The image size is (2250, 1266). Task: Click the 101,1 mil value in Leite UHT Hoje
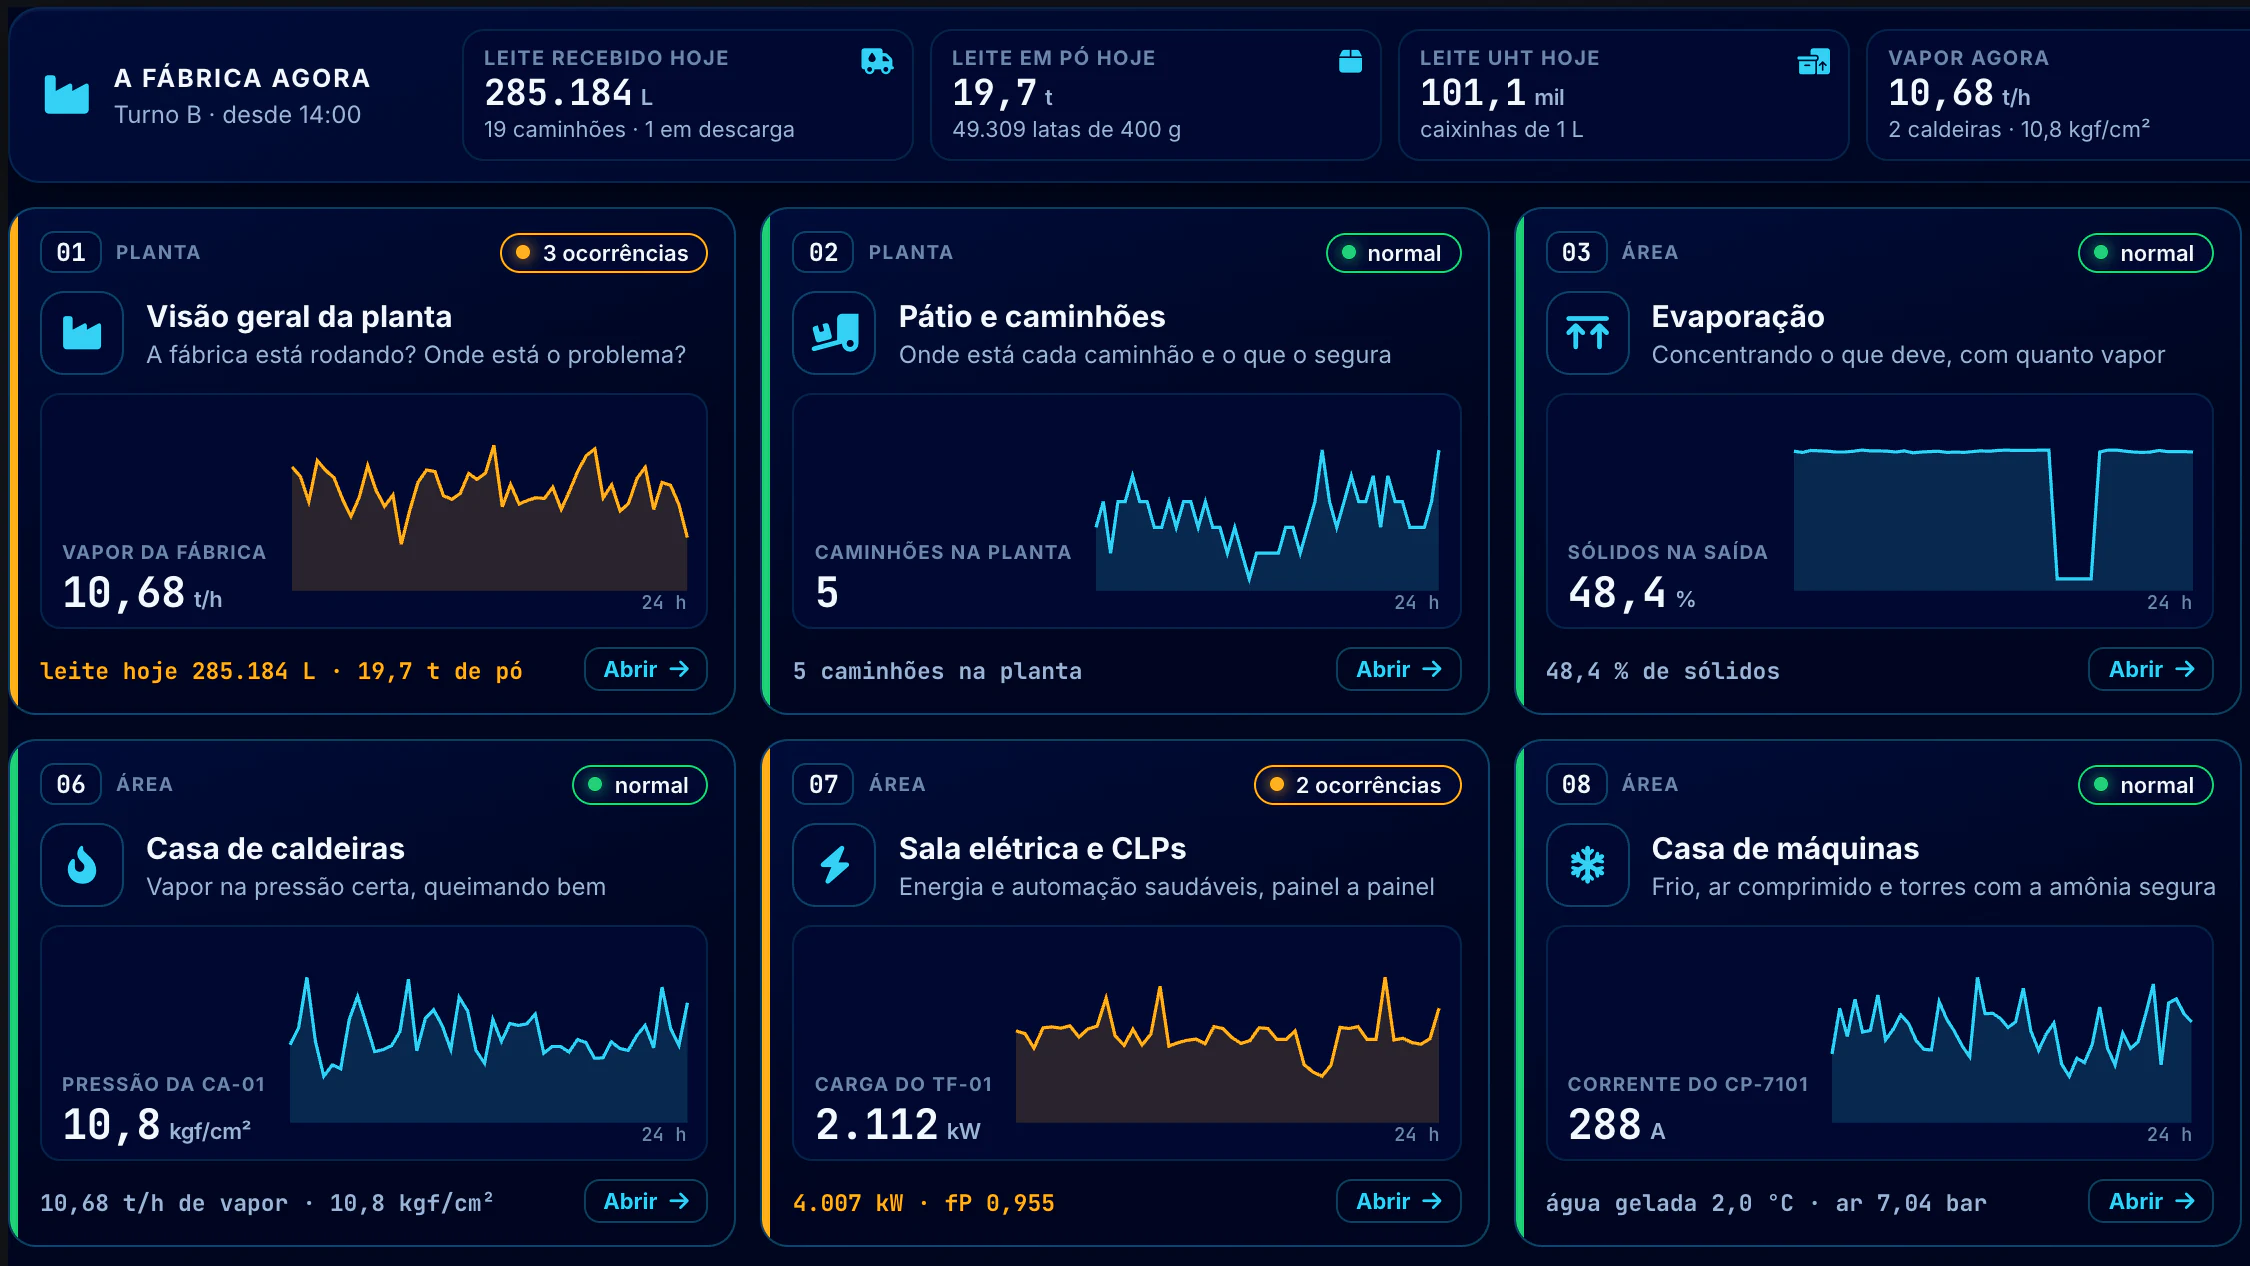1491,93
